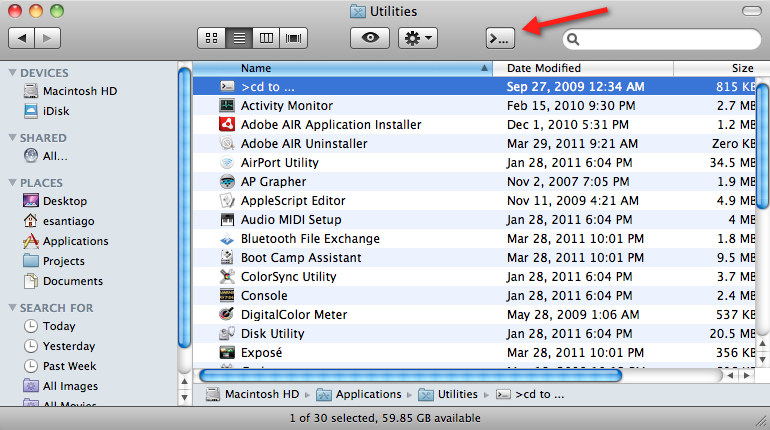Image resolution: width=770 pixels, height=430 pixels.
Task: Select the Bluetooth File Exchange icon
Action: tap(227, 239)
